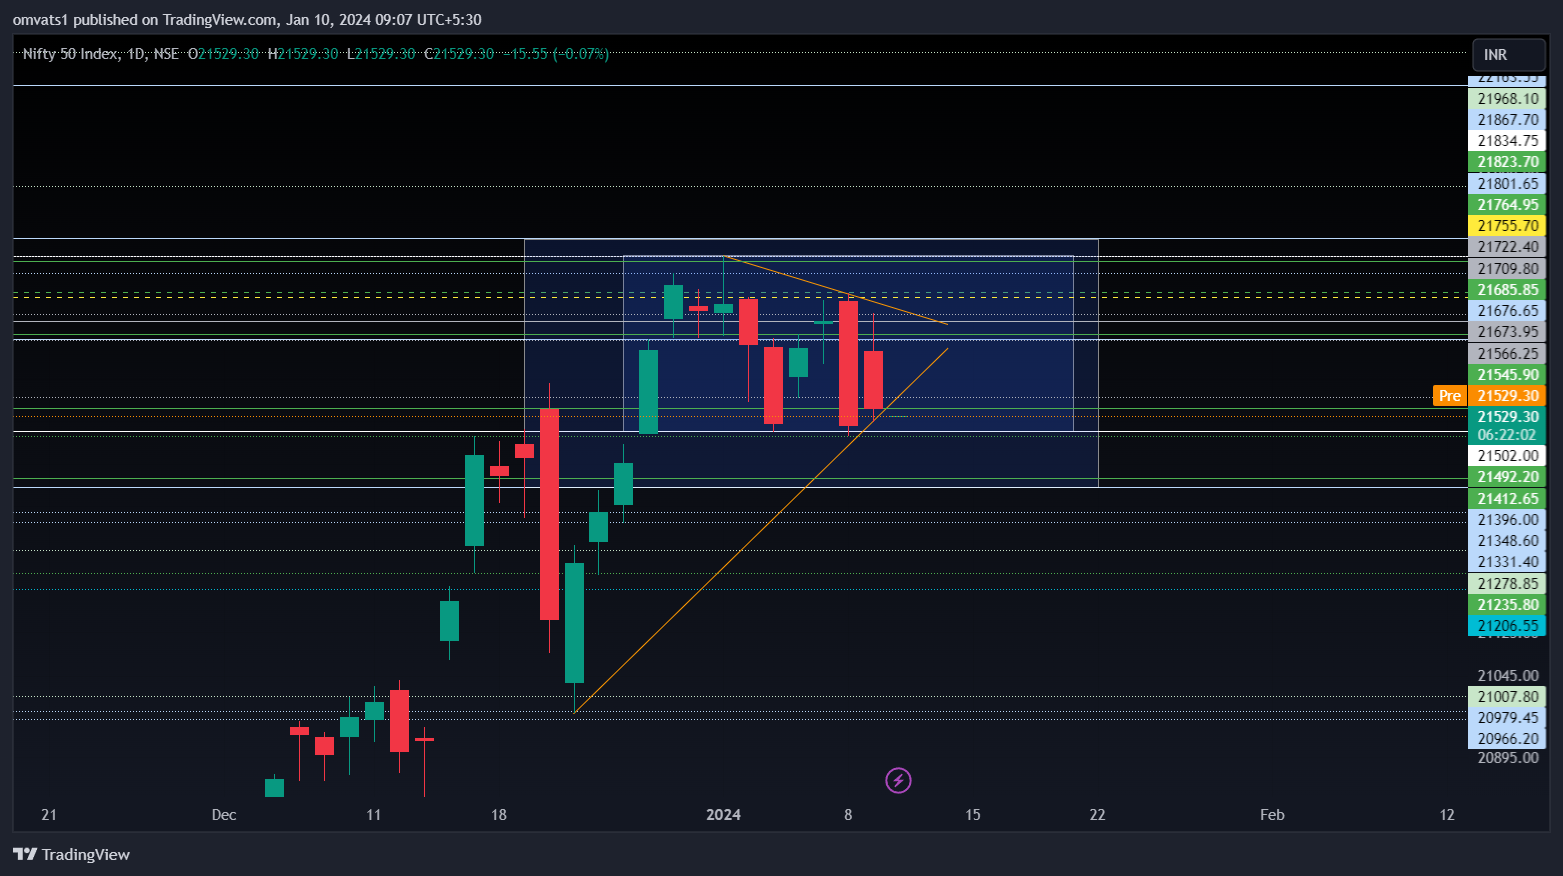Screen dimensions: 1563x876
Task: Select yellow price label 21755.70
Action: (1507, 226)
